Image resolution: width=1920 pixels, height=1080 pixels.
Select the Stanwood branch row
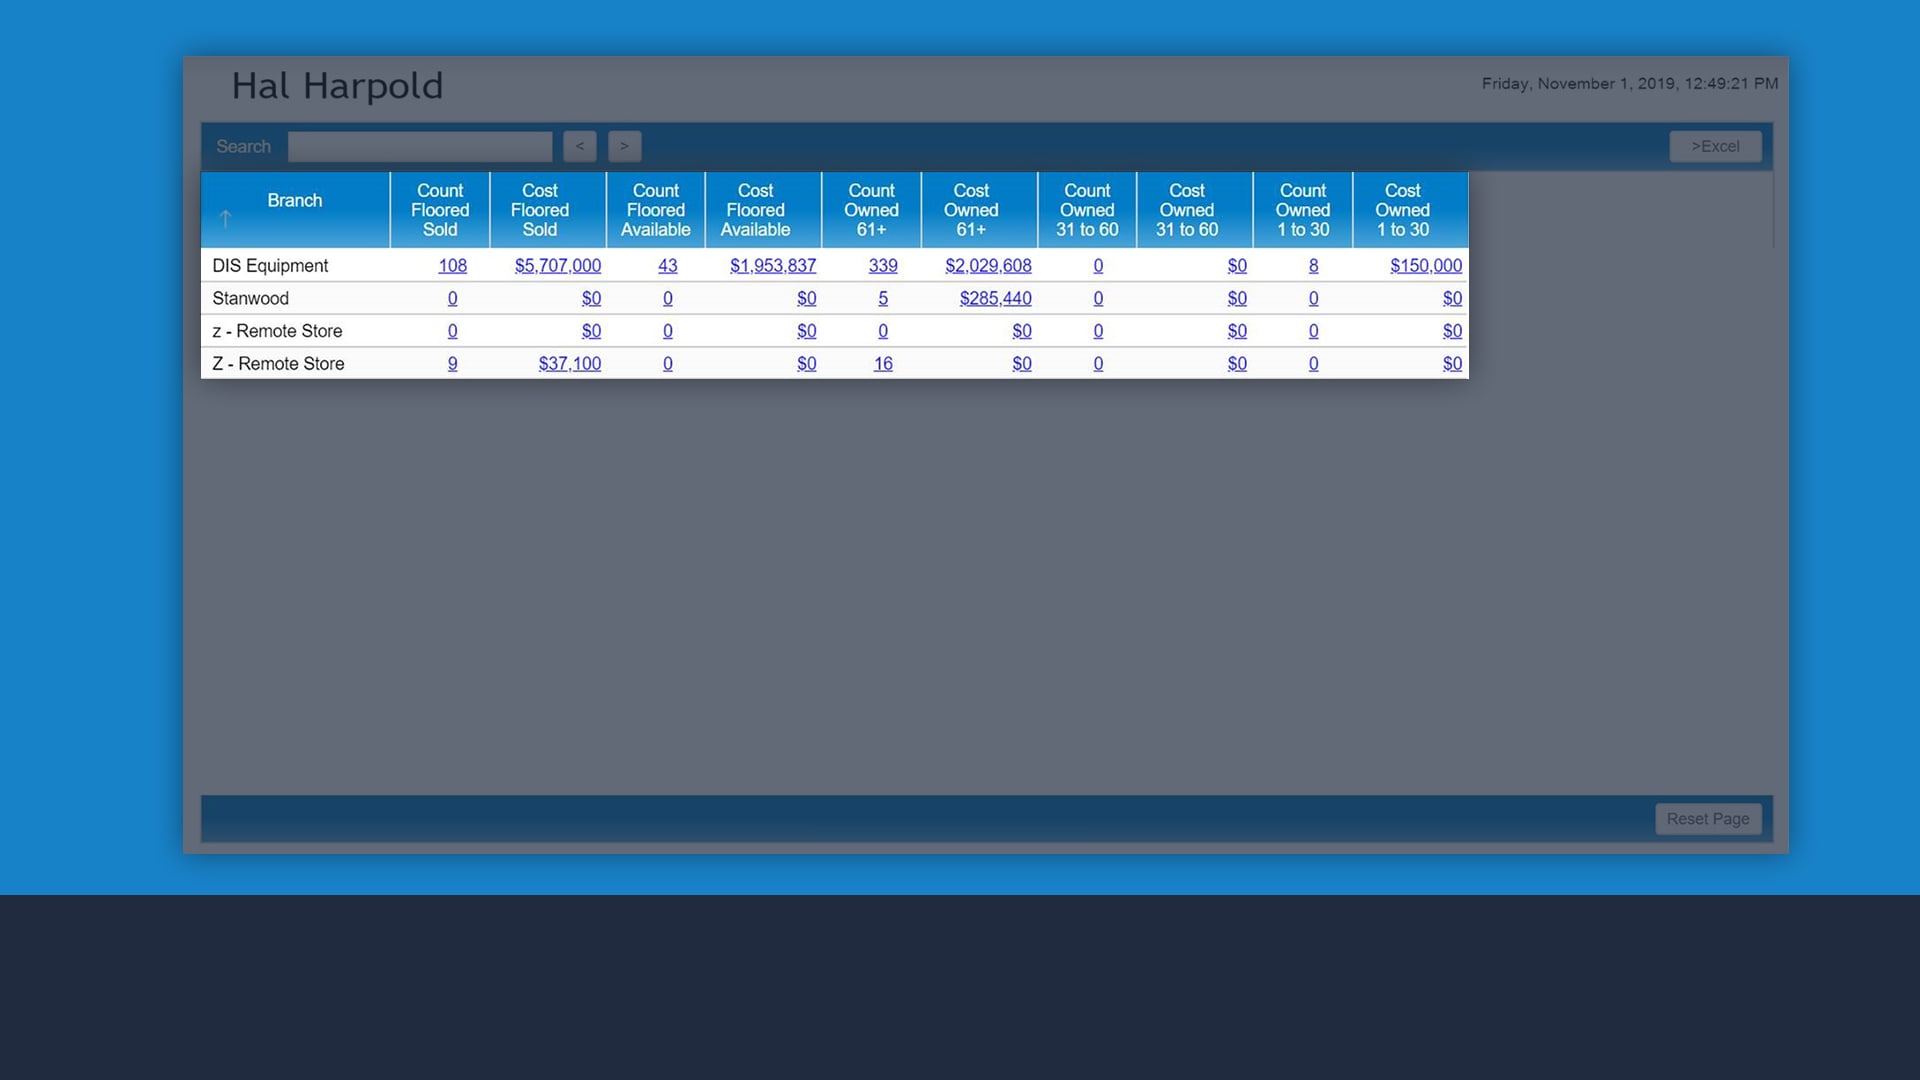(835, 299)
